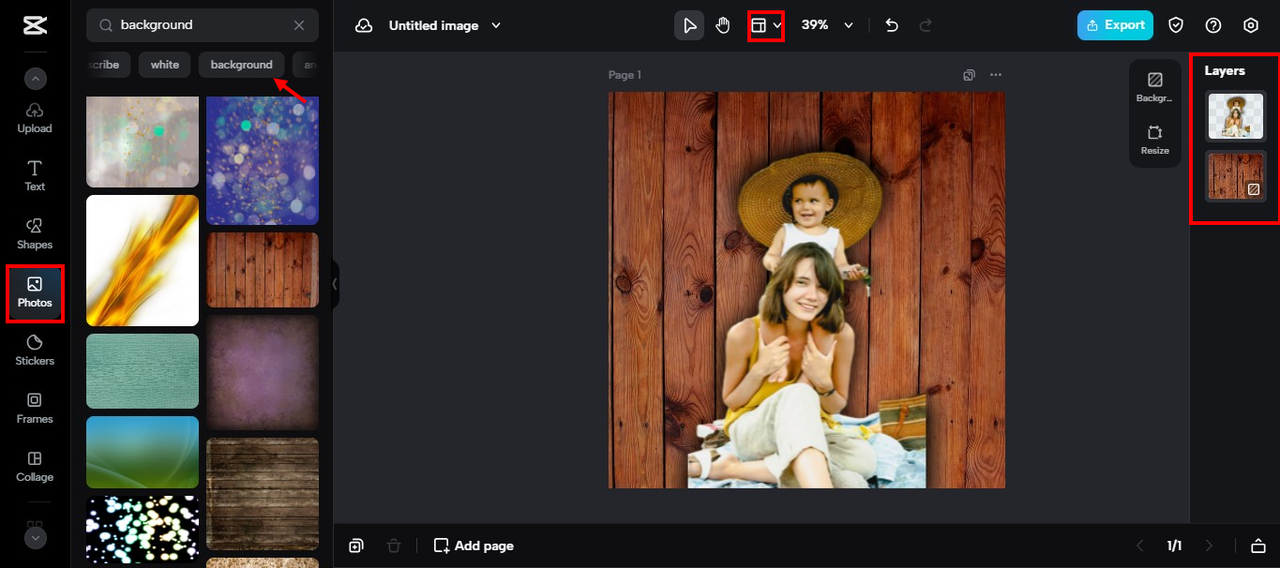Image resolution: width=1280 pixels, height=568 pixels.
Task: Select the 'white' search tag
Action: (x=165, y=65)
